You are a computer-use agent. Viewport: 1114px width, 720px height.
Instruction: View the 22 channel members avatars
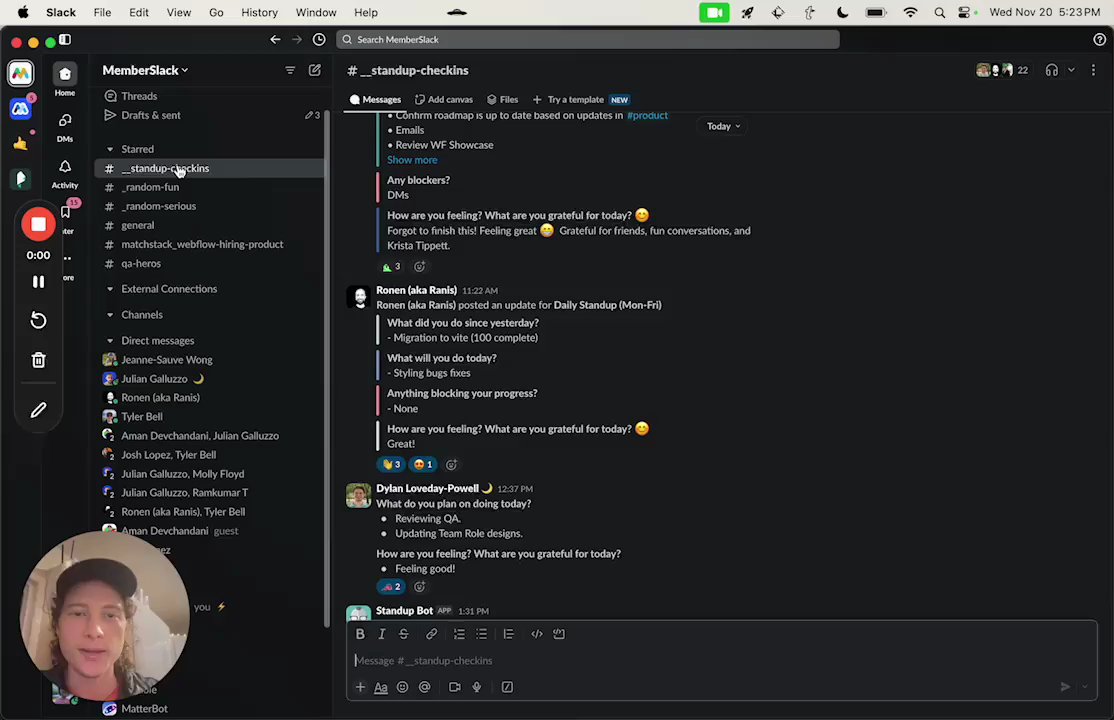click(x=1002, y=70)
